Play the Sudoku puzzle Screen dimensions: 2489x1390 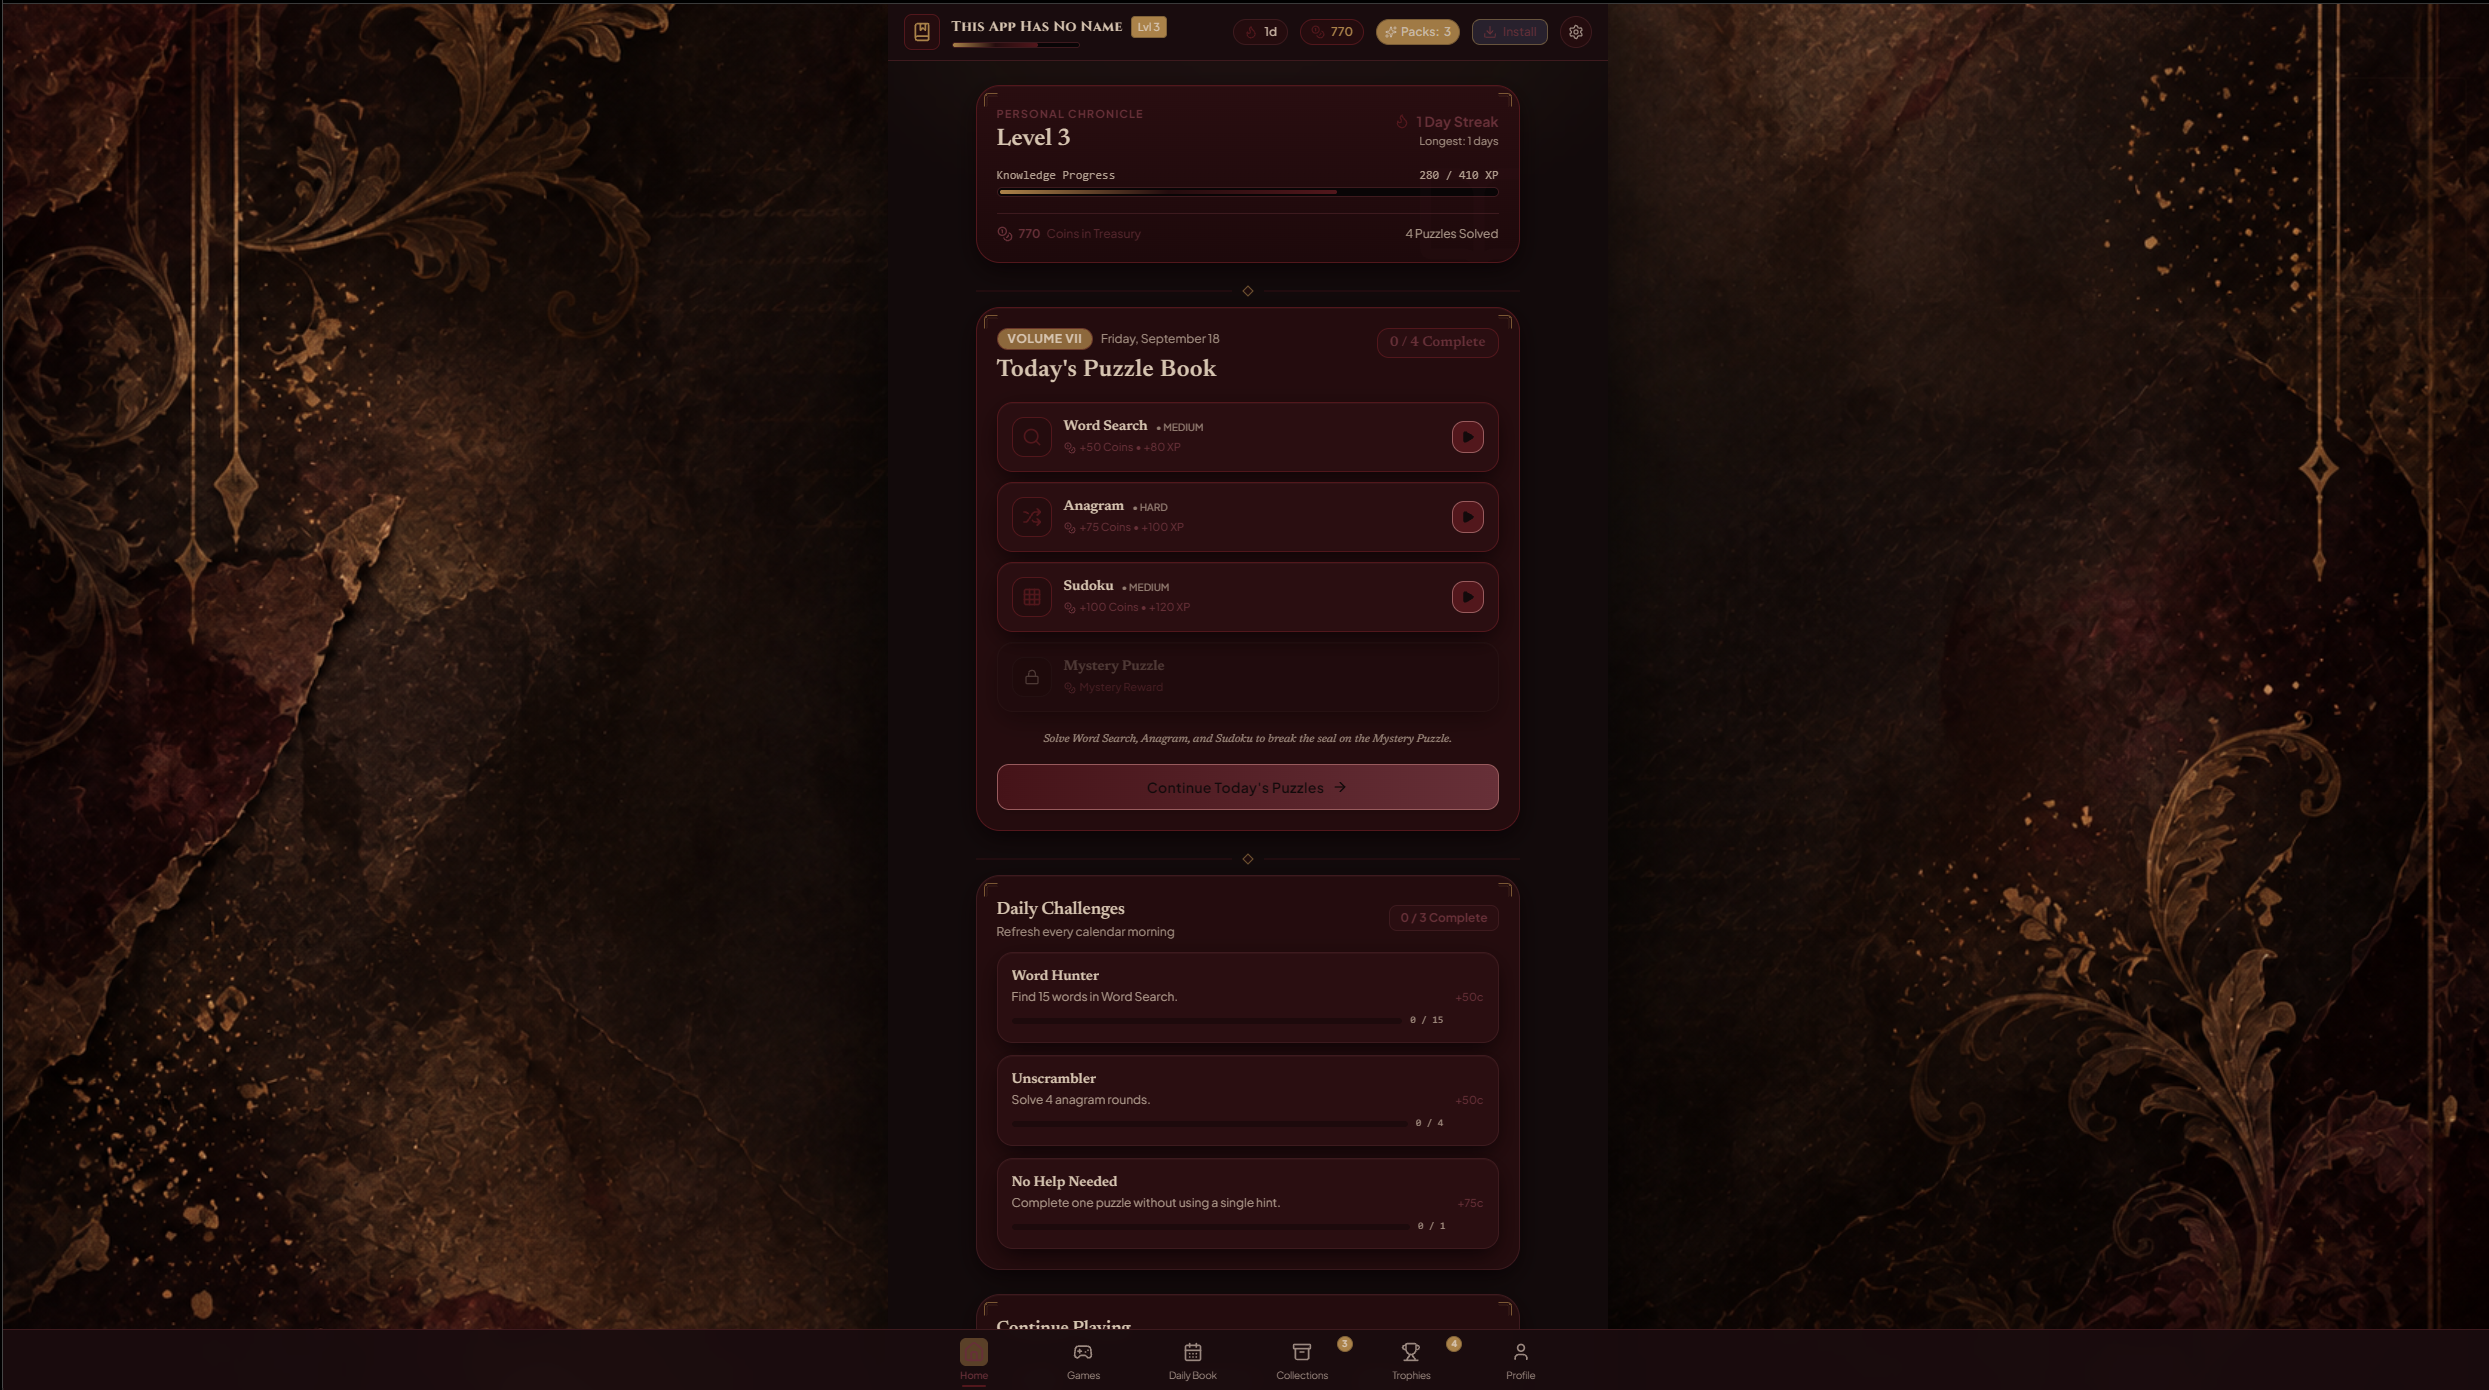click(1467, 597)
